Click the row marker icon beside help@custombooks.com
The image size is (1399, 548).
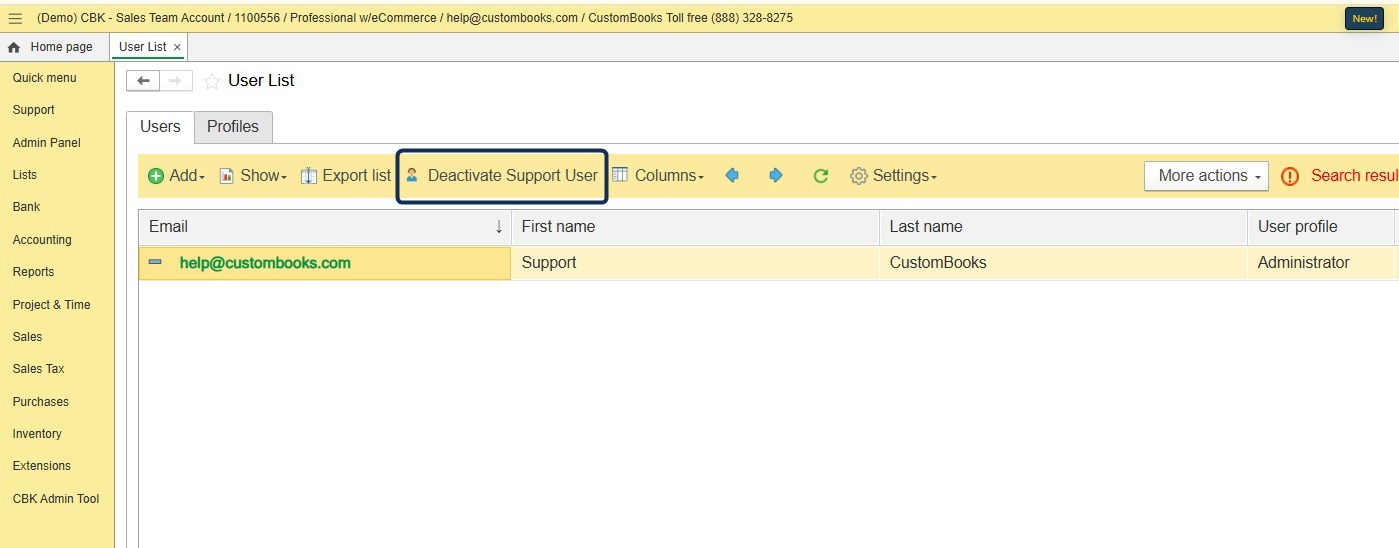155,262
